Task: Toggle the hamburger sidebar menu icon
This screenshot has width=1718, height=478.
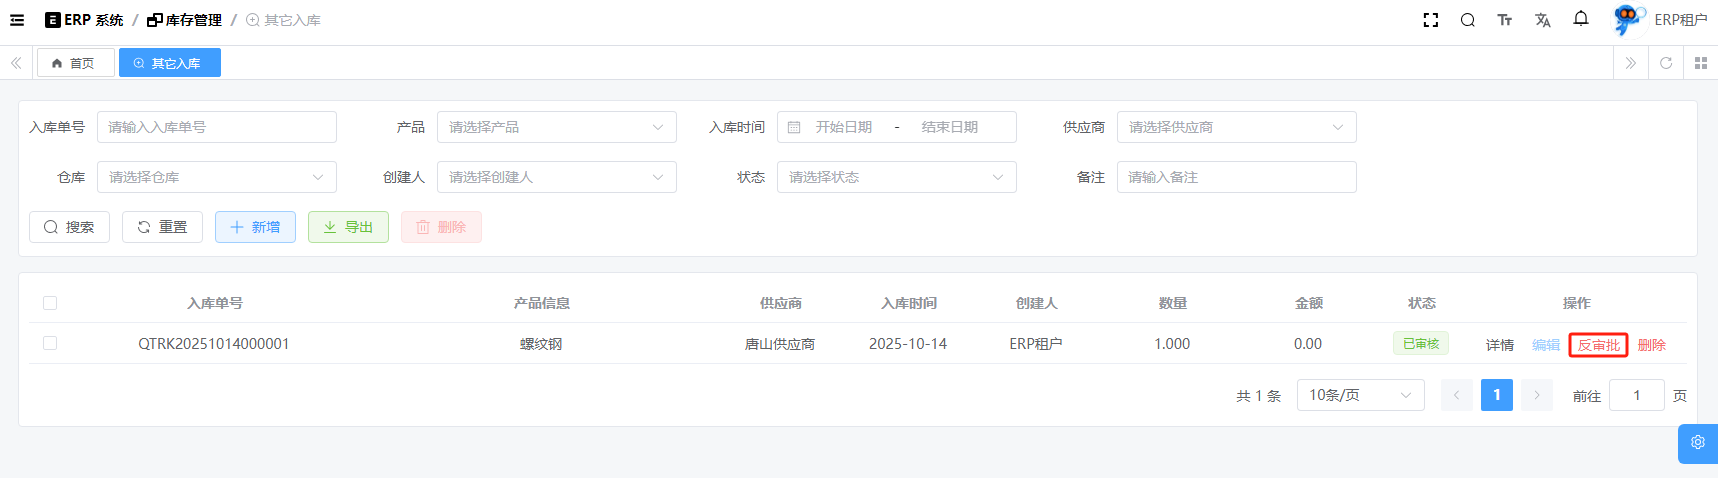Action: click(x=17, y=20)
